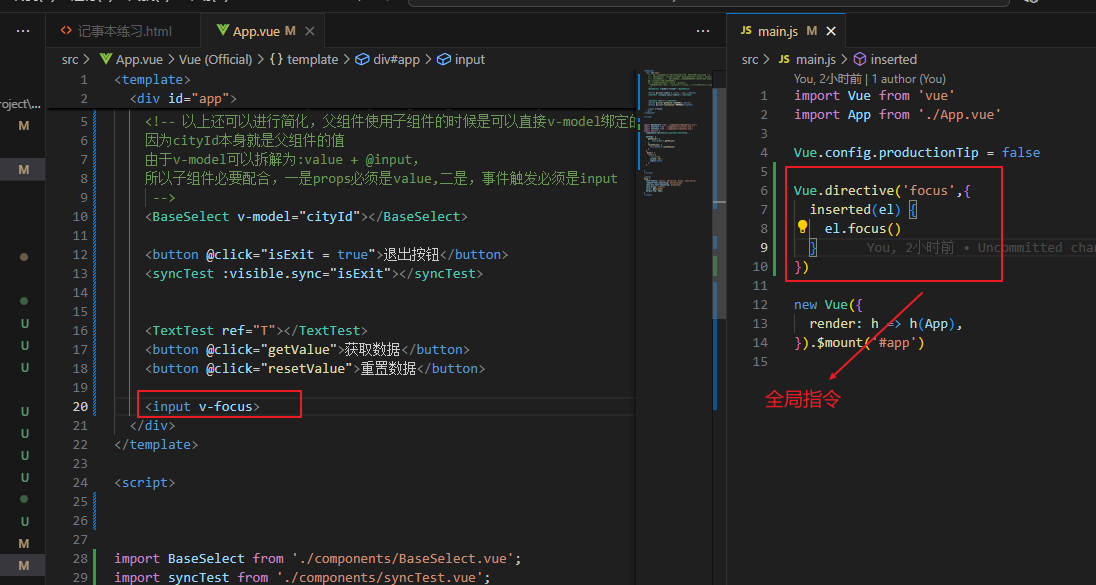Open the input breadcrumb in App.vue editor

tap(461, 59)
